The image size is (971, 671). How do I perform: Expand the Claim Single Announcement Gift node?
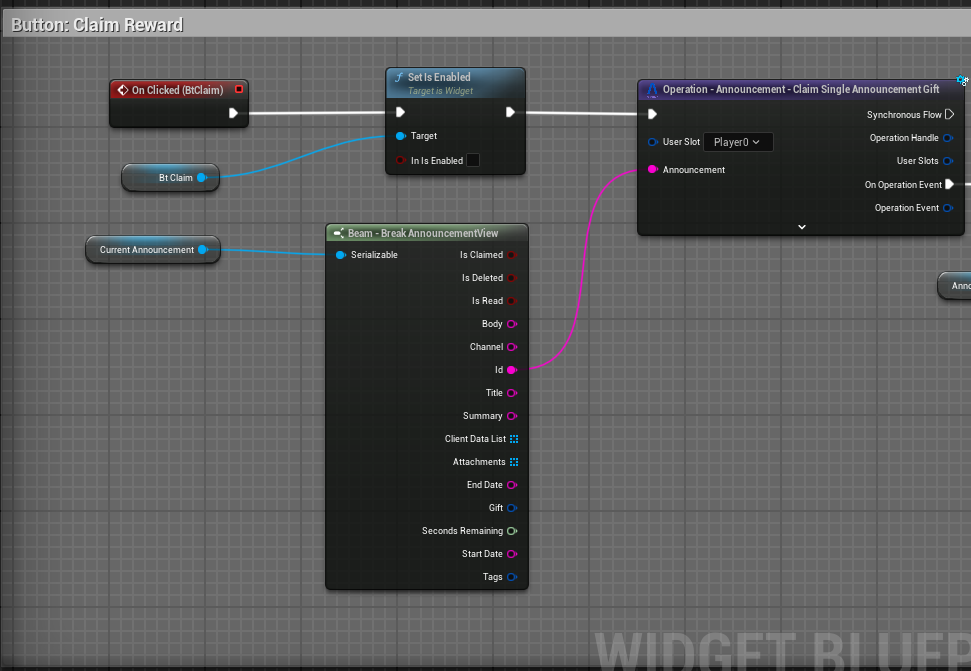(x=802, y=227)
